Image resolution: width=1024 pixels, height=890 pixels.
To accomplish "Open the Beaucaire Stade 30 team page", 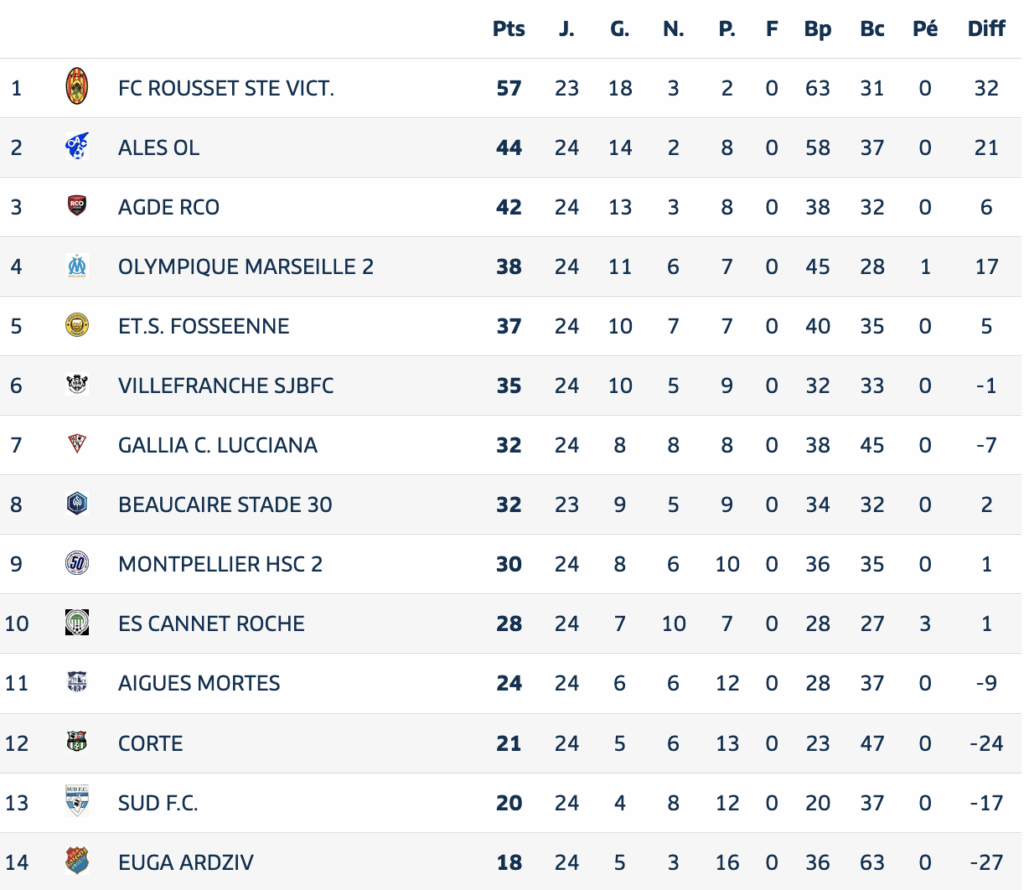I will click(225, 504).
